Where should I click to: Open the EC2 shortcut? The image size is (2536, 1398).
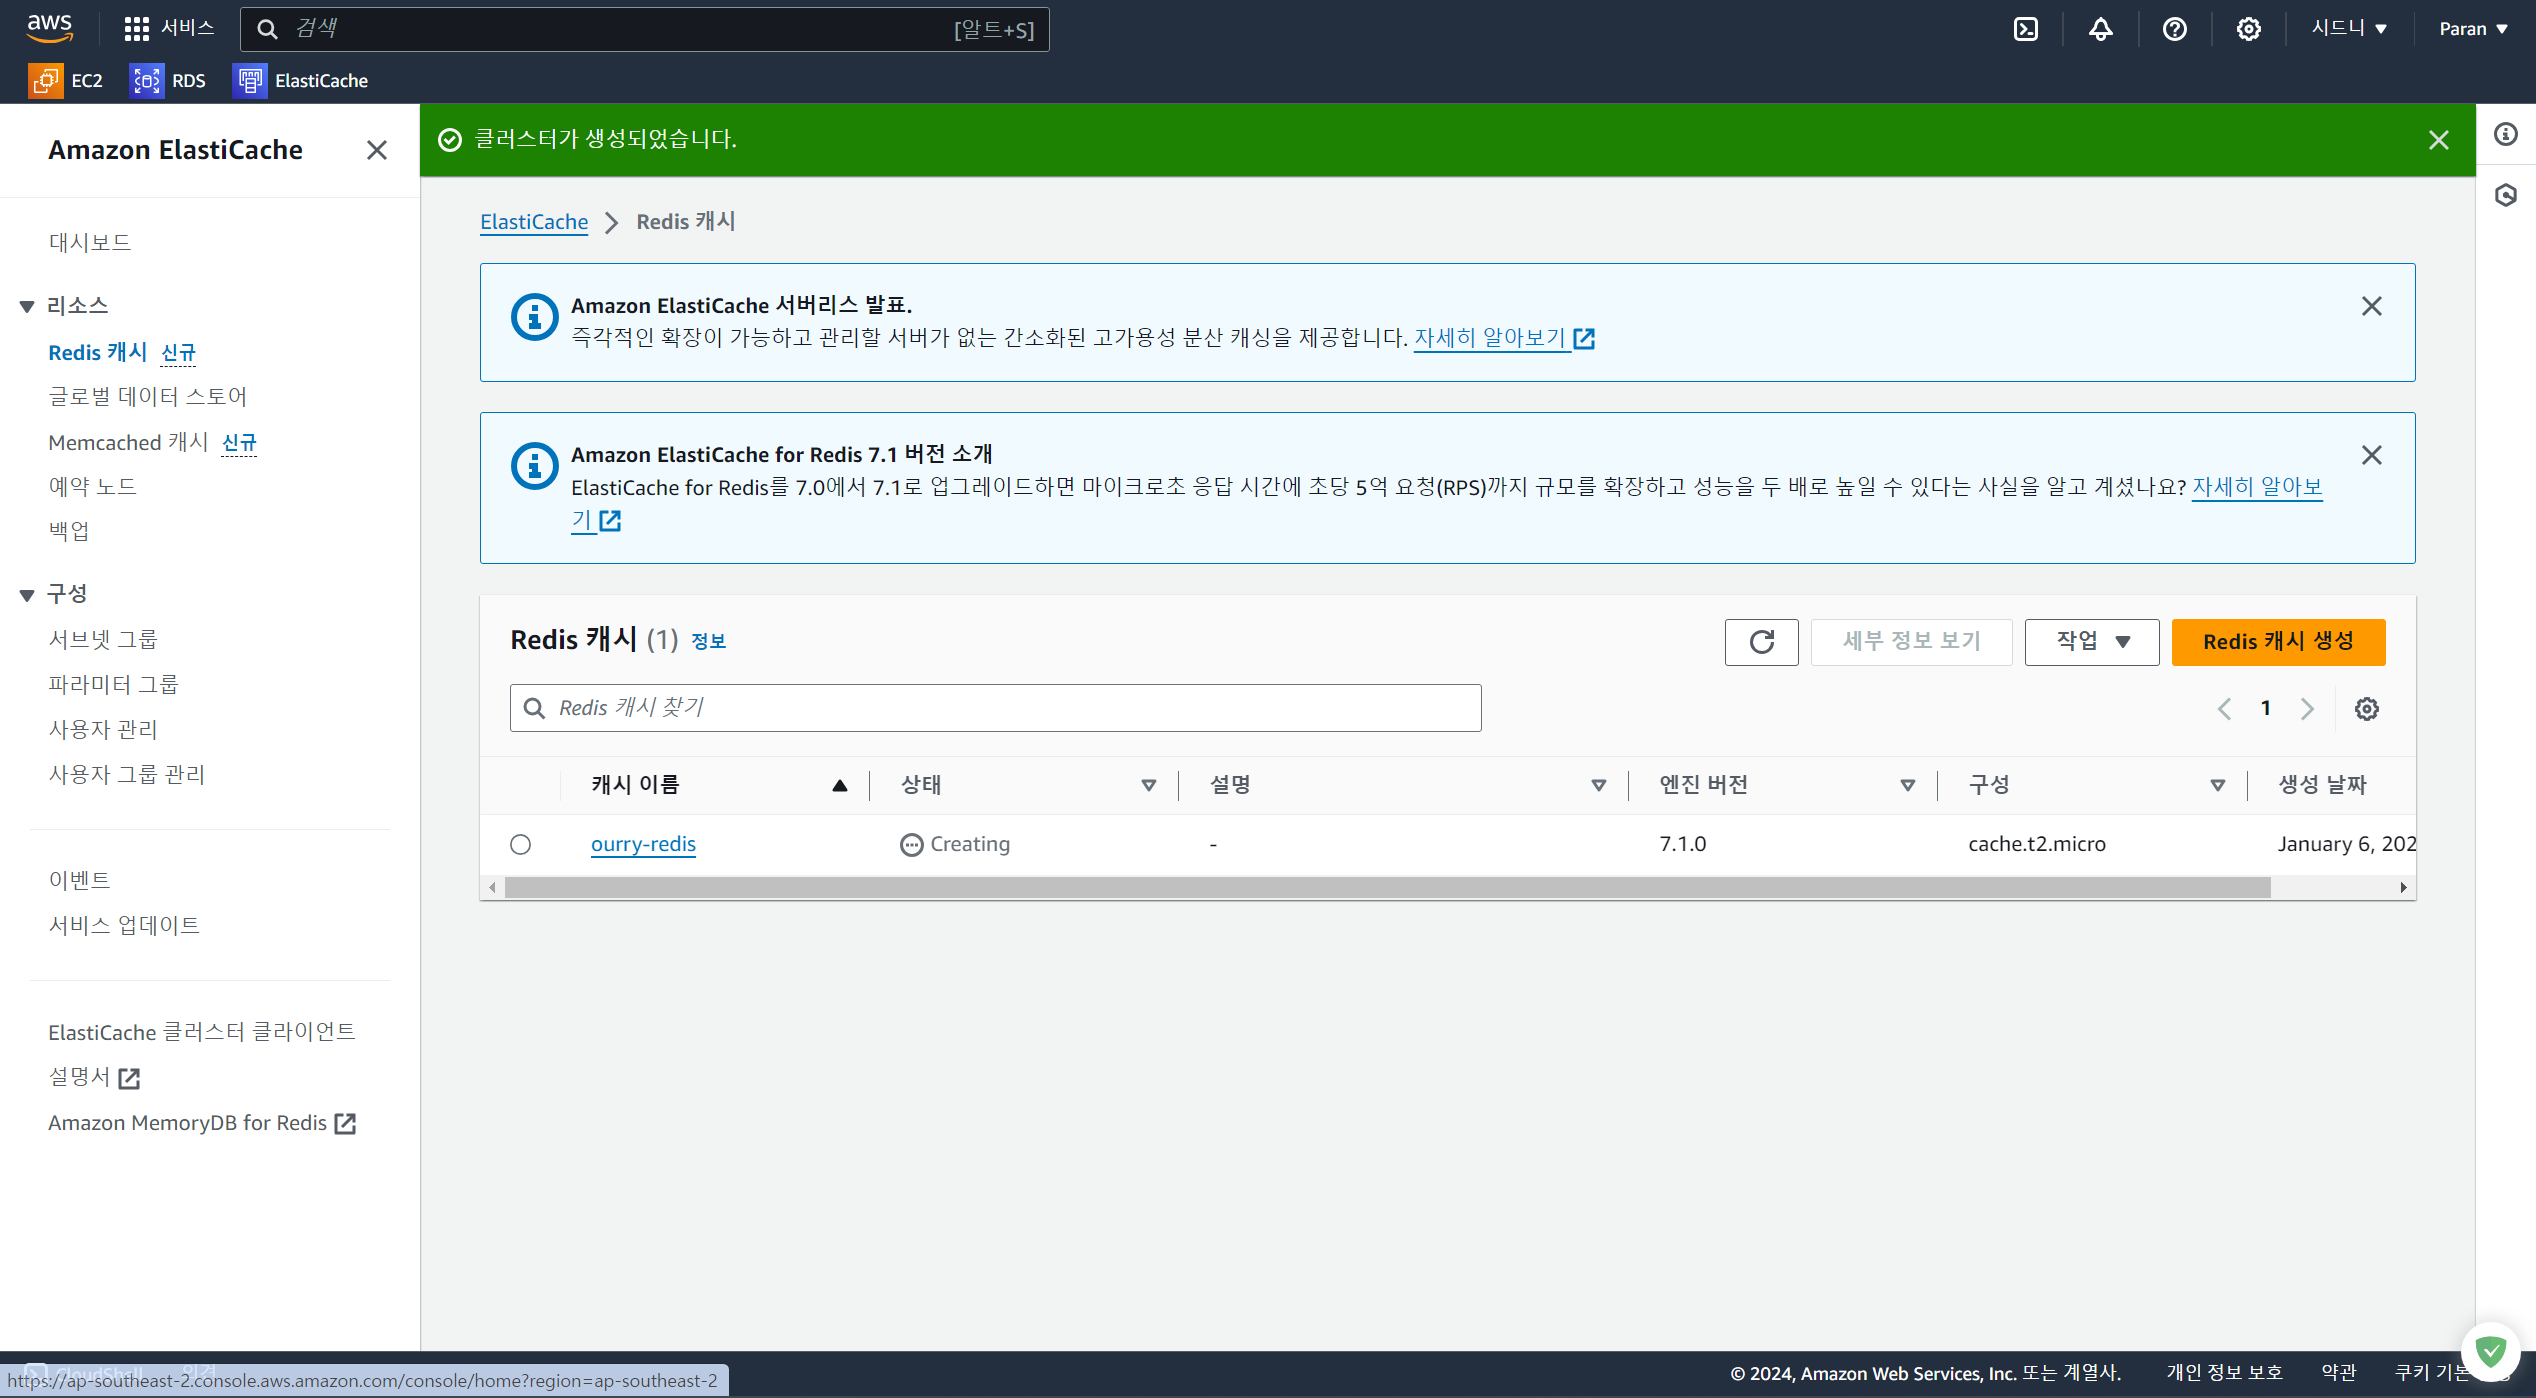pos(66,81)
